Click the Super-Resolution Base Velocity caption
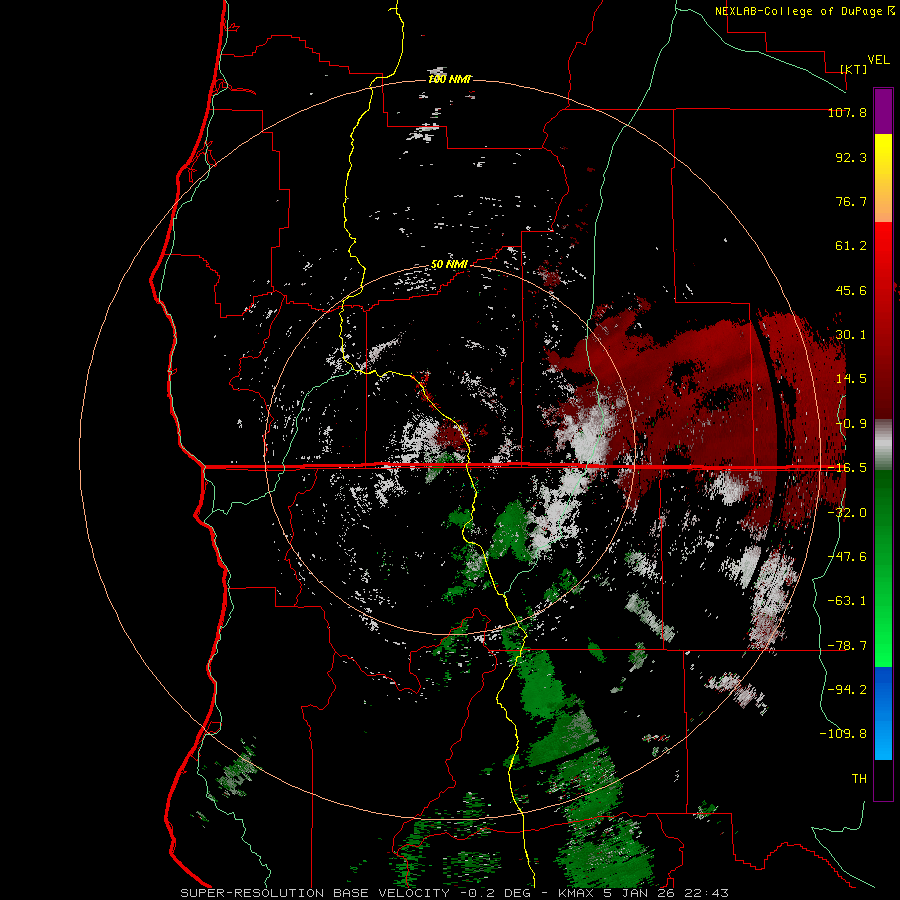The width and height of the screenshot is (900, 900). click(455, 893)
